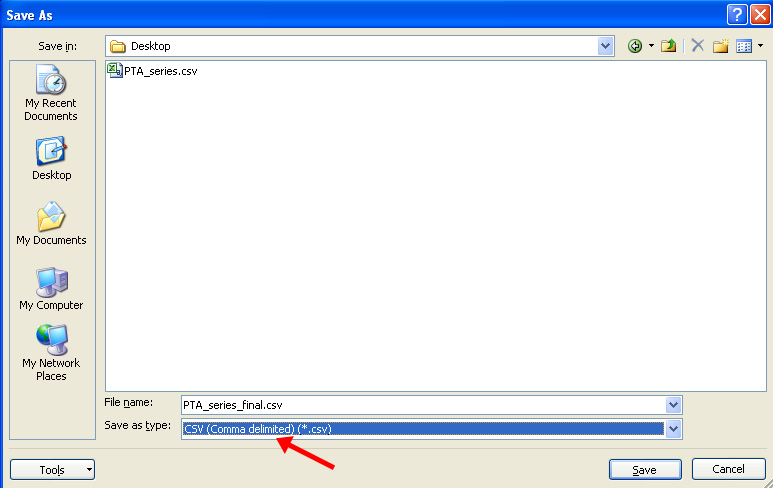Image resolution: width=773 pixels, height=488 pixels.
Task: Click the Back navigation arrow icon
Action: 635,46
